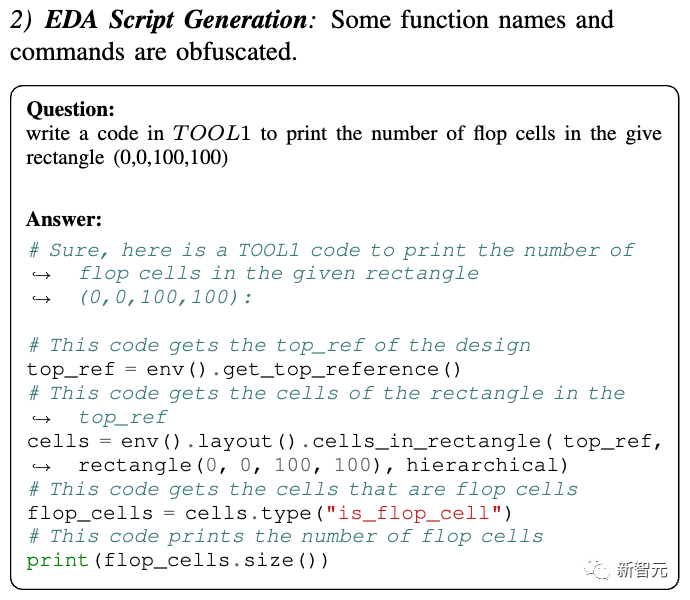Click the green print keyword
Viewport: 690px width, 600px height.
pyautogui.click(x=60, y=562)
